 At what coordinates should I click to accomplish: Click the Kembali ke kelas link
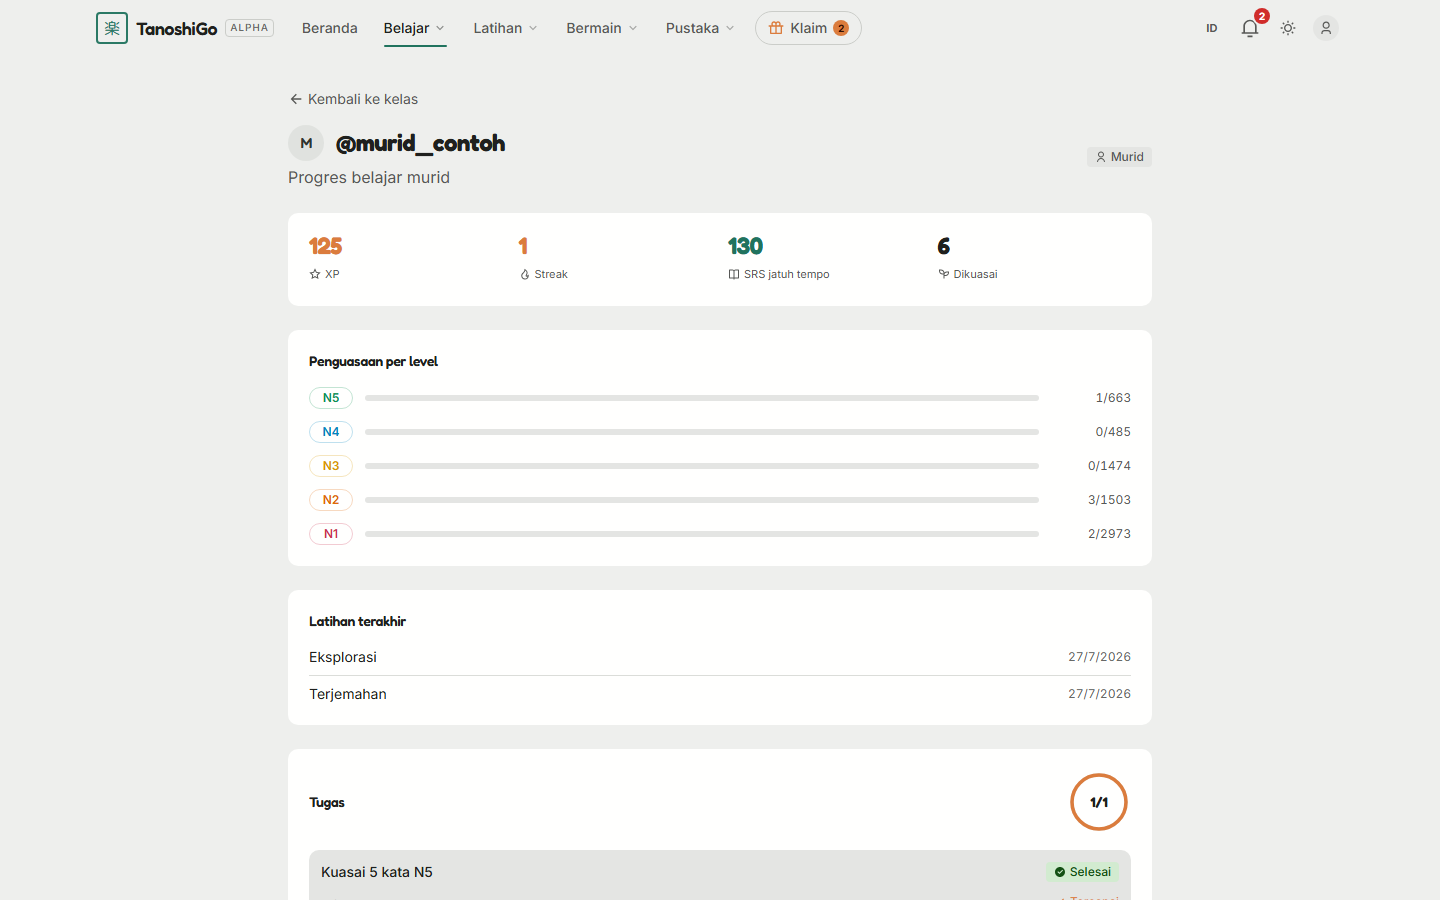(354, 99)
